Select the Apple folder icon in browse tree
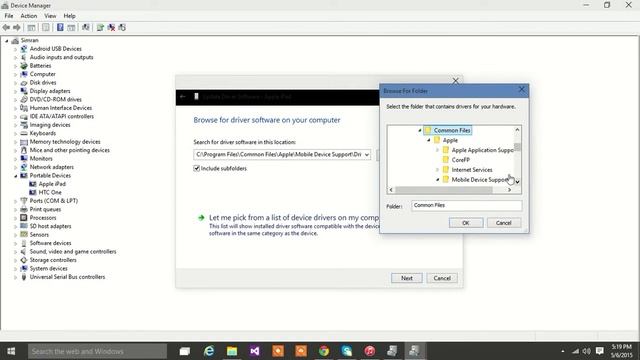Viewport: 640px width, 360px height. [437, 140]
